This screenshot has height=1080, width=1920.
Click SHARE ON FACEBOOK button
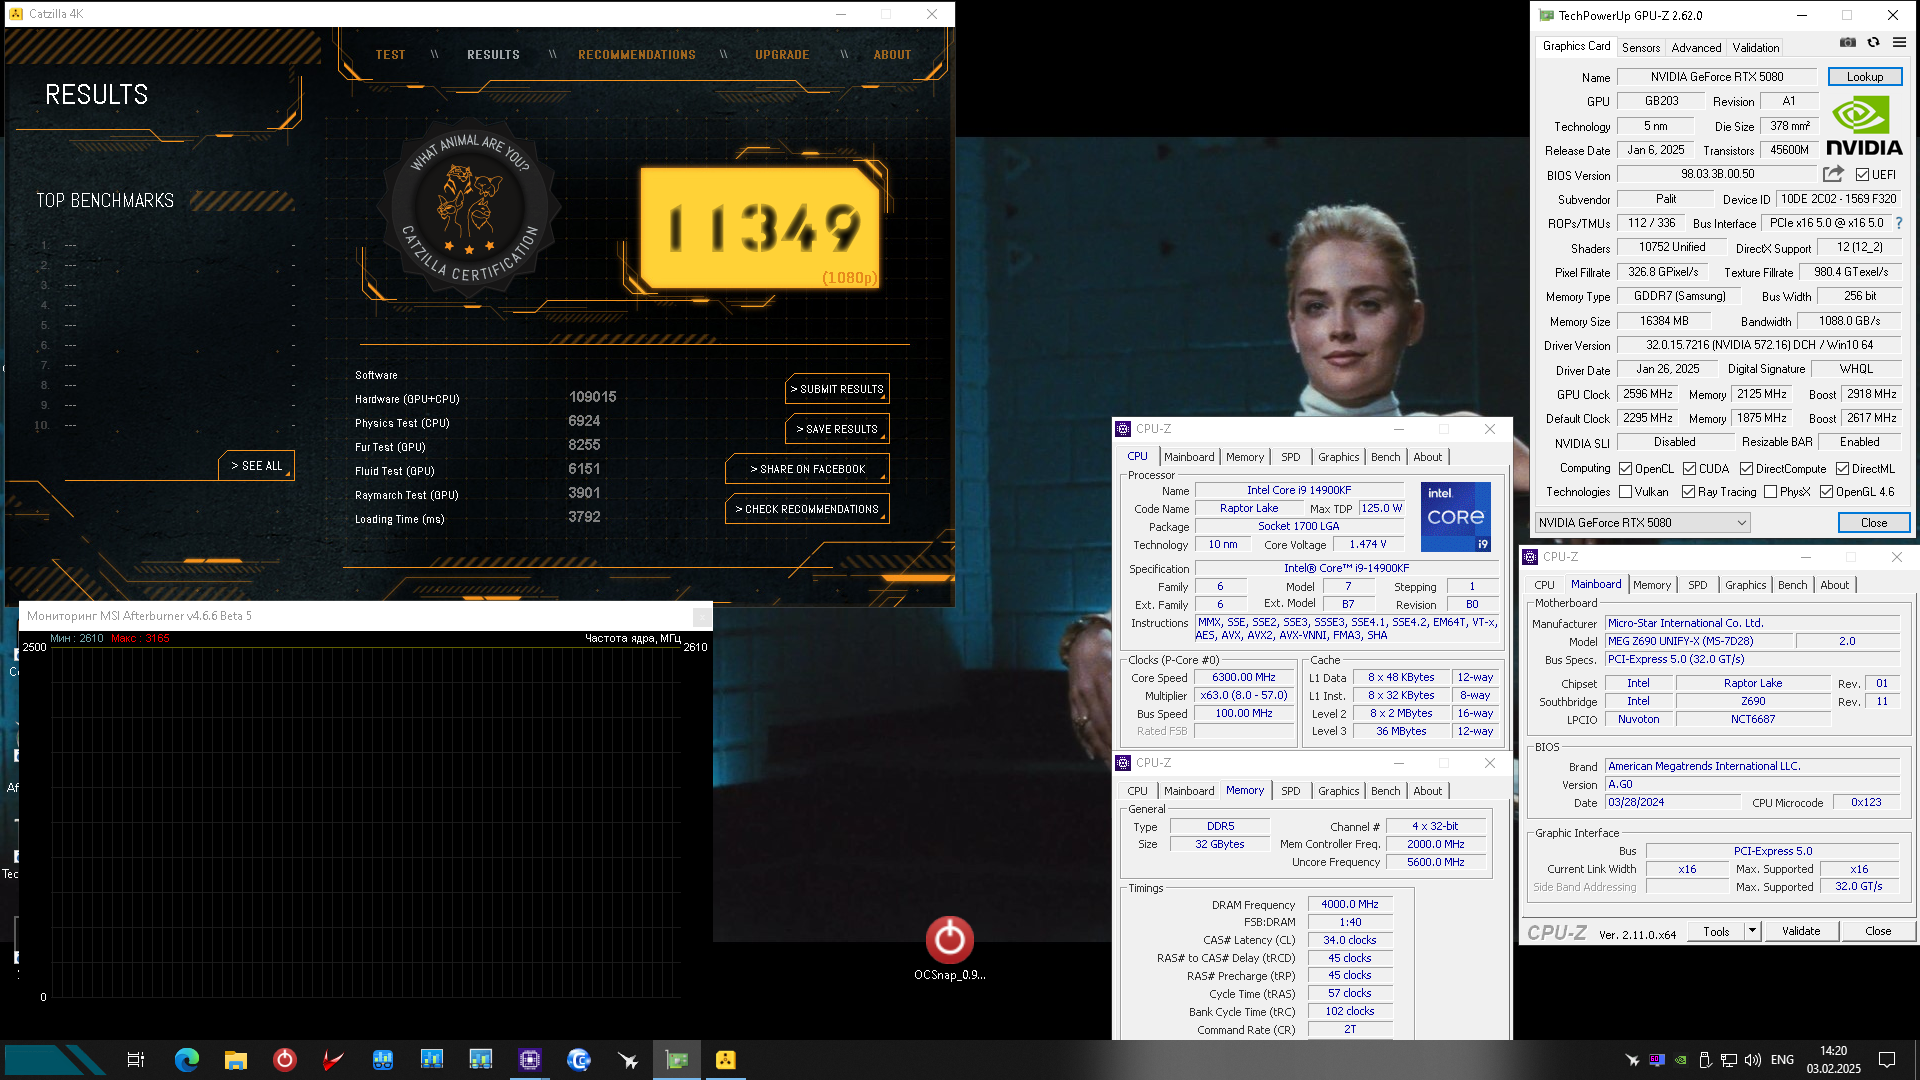point(808,469)
